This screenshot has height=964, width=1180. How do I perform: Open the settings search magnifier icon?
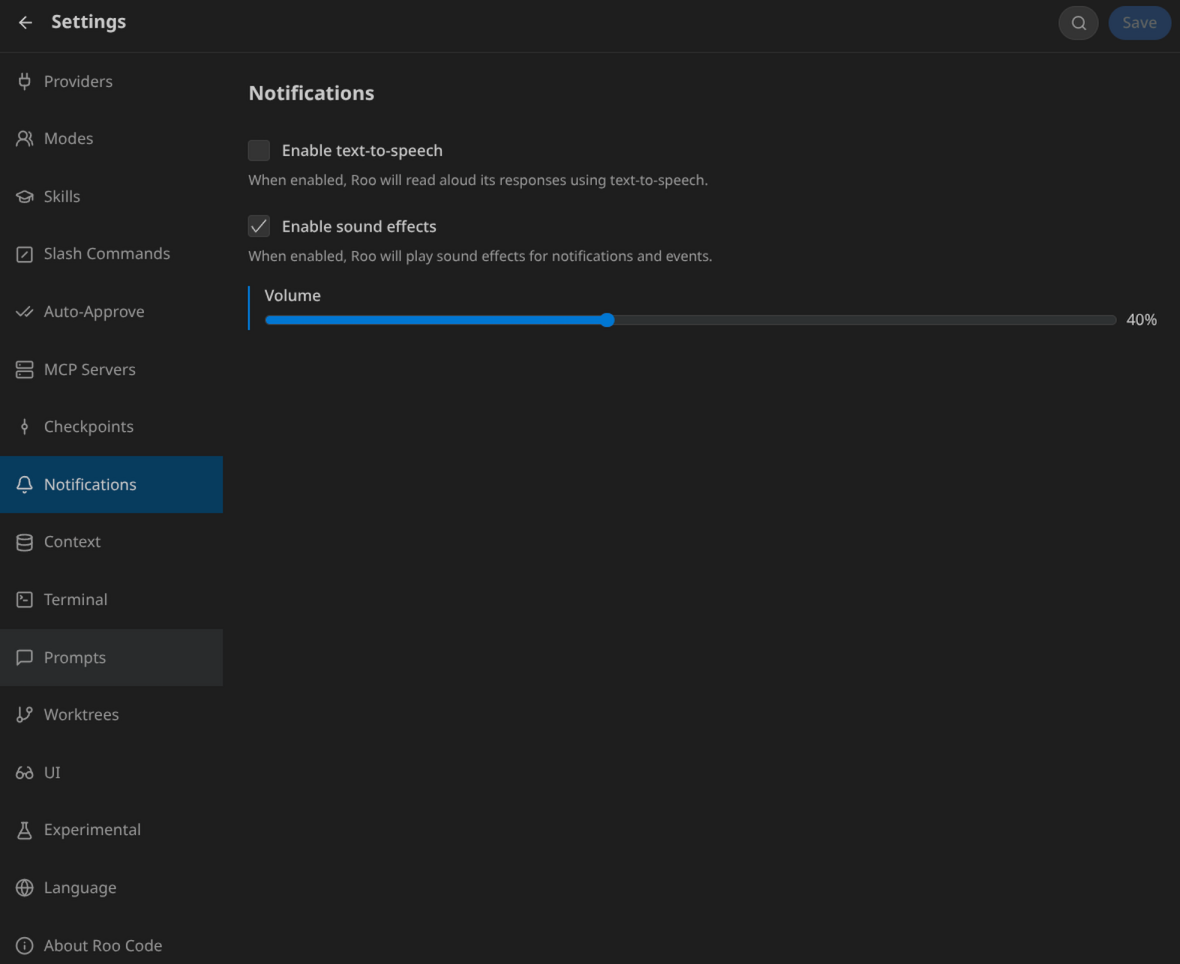point(1078,23)
